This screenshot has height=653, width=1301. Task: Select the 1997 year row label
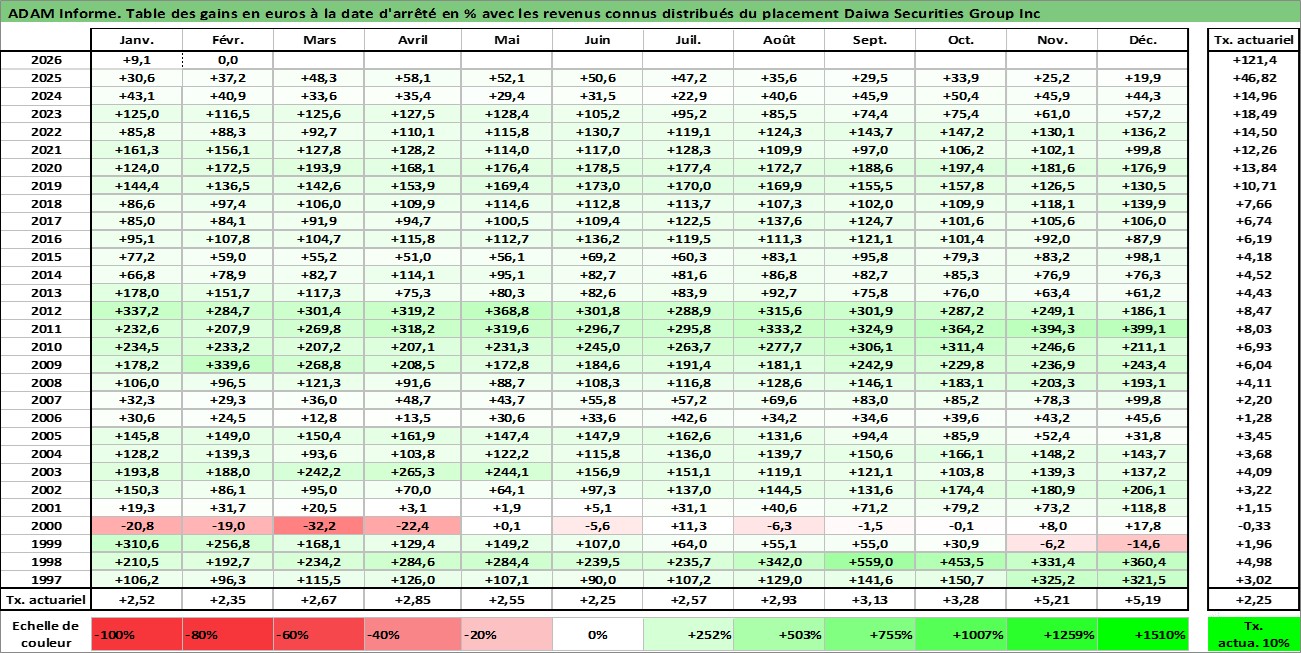46,581
